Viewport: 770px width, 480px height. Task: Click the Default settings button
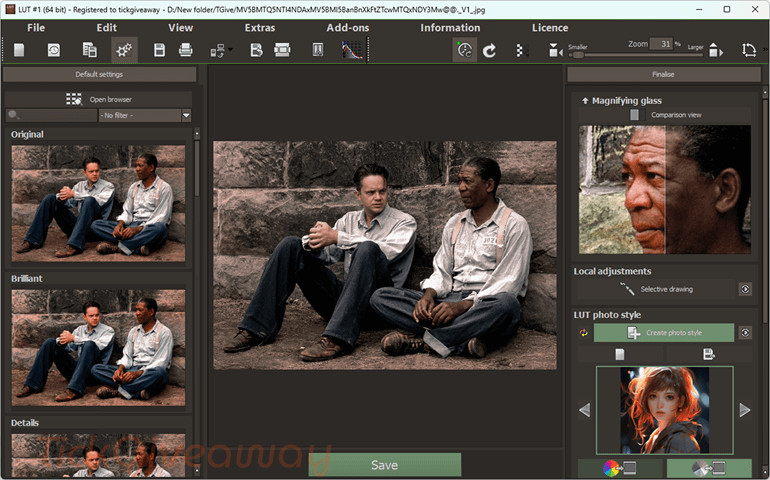click(x=100, y=74)
